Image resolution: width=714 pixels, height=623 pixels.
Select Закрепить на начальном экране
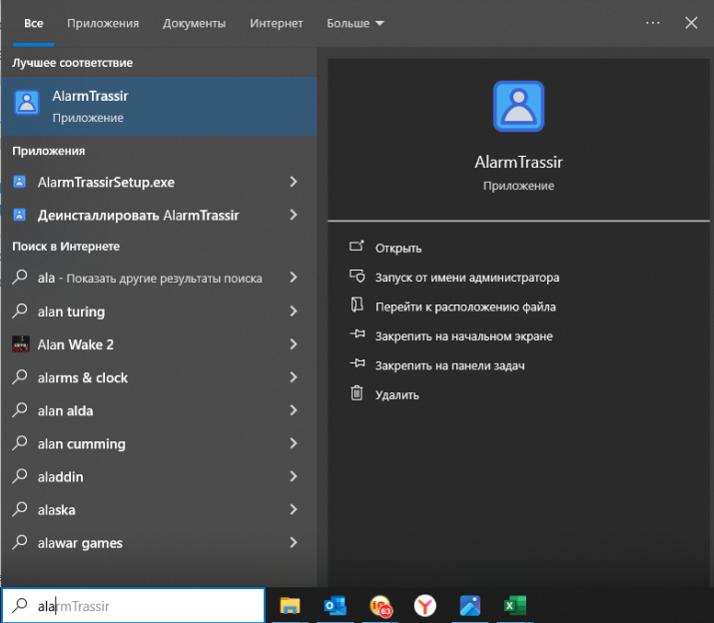[x=464, y=336]
